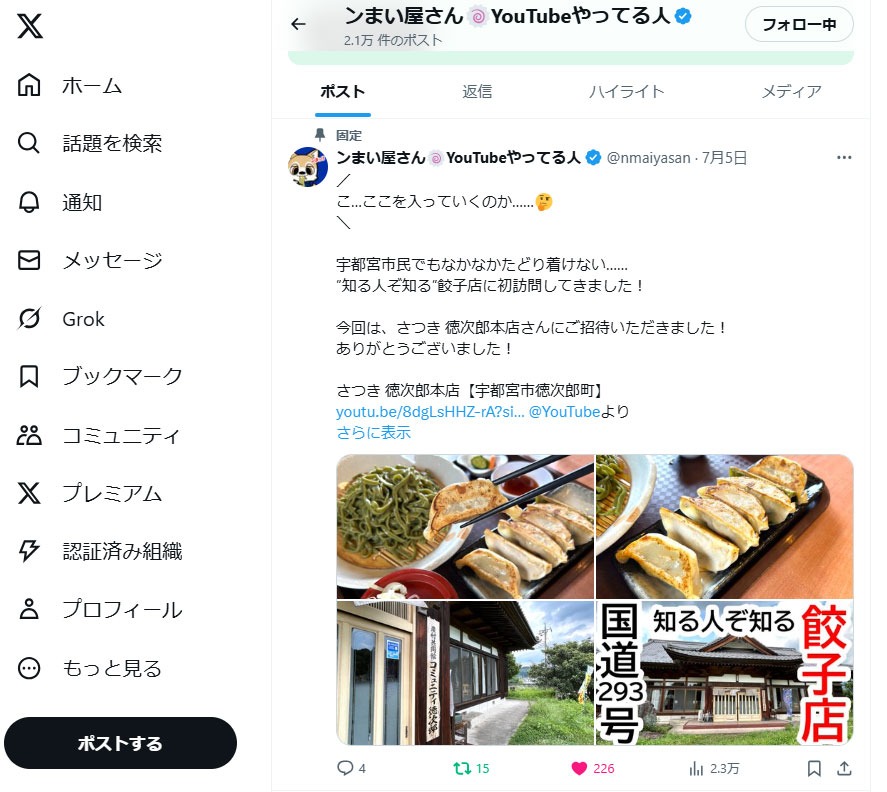Open the ホーム home icon
The width and height of the screenshot is (887, 792).
coord(29,85)
